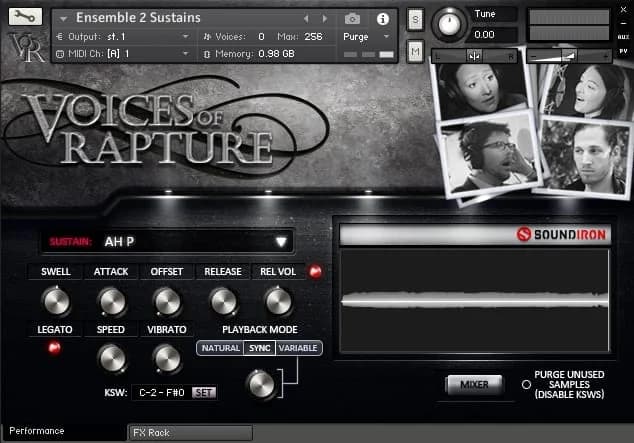Click the camera snapshot icon

point(352,19)
